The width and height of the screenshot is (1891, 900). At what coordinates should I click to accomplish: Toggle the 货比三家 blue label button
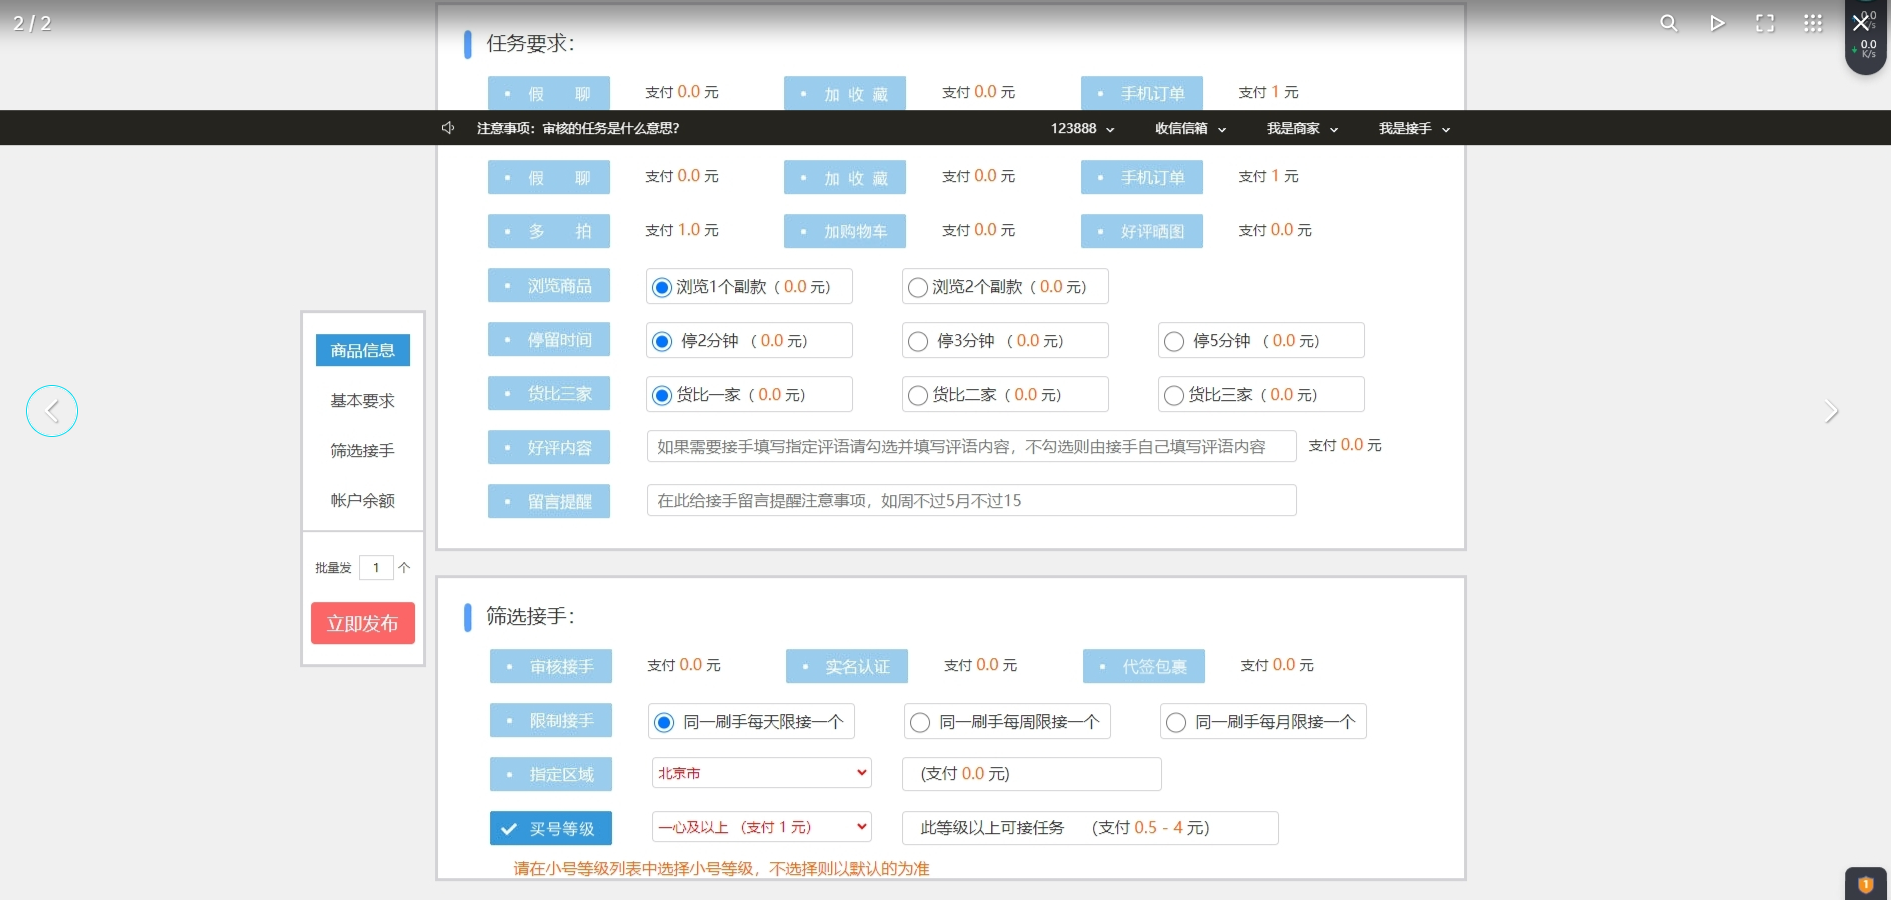pos(549,393)
